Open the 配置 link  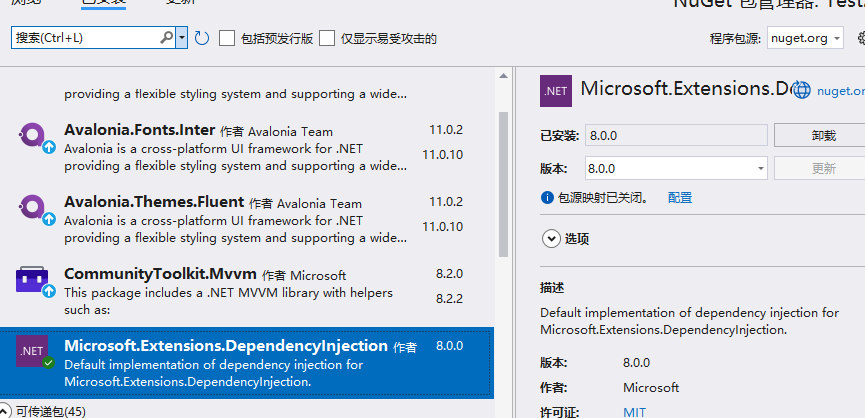click(x=679, y=198)
